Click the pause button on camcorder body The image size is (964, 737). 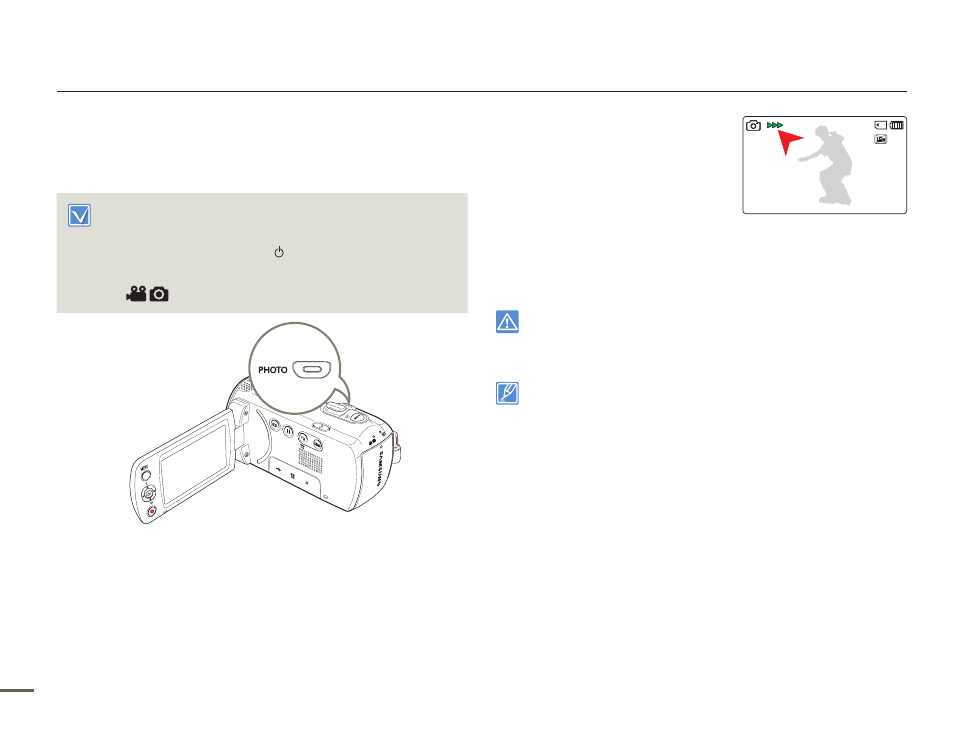coord(288,432)
